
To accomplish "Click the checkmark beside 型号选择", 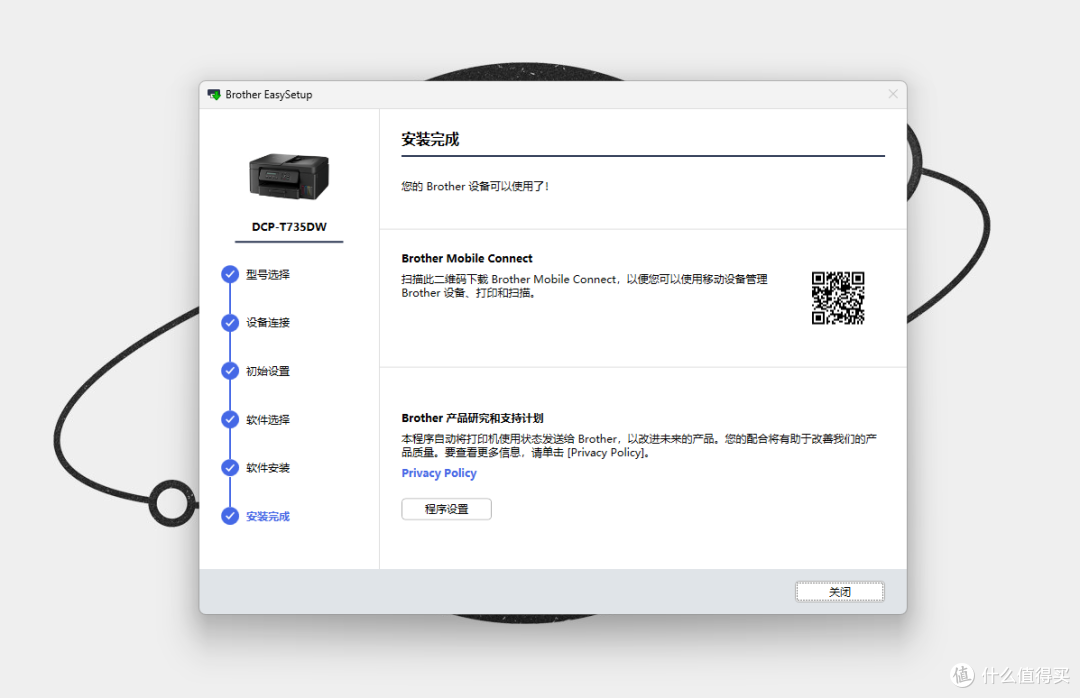I will pos(230,274).
